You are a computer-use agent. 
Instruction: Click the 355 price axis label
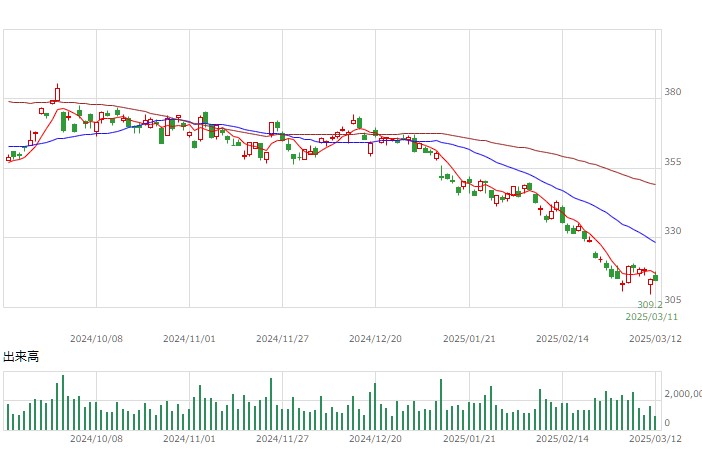pos(672,162)
